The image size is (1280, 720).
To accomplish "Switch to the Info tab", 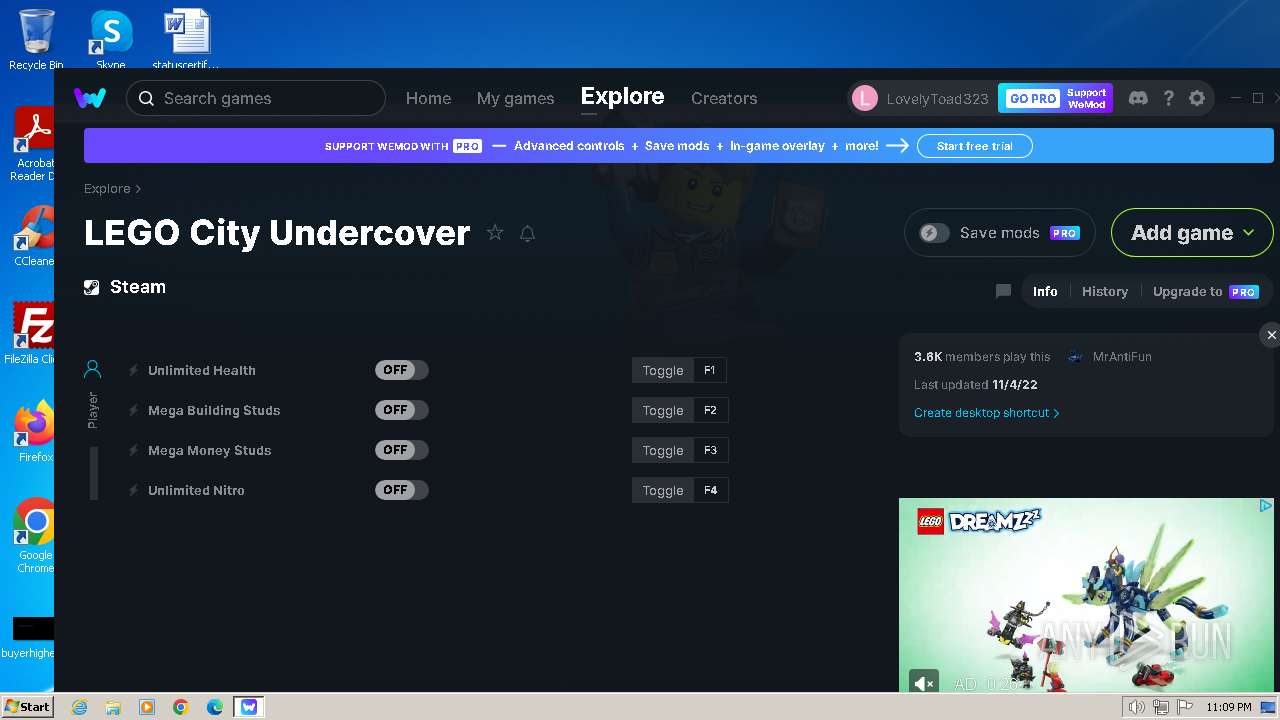I will click(x=1045, y=291).
